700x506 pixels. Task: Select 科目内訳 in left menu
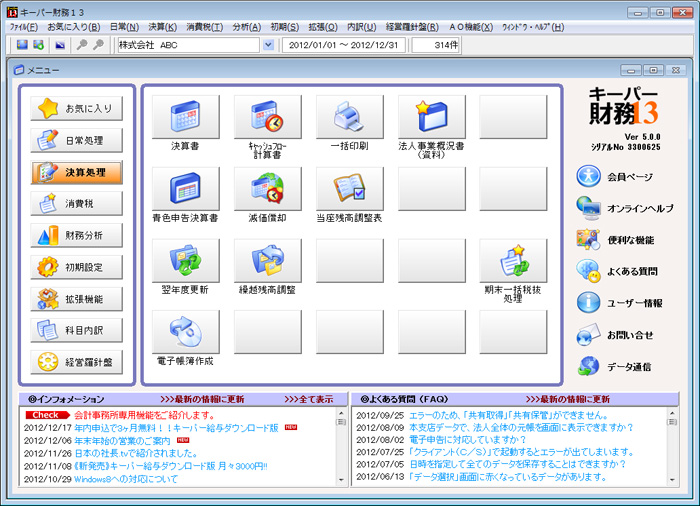(76, 330)
